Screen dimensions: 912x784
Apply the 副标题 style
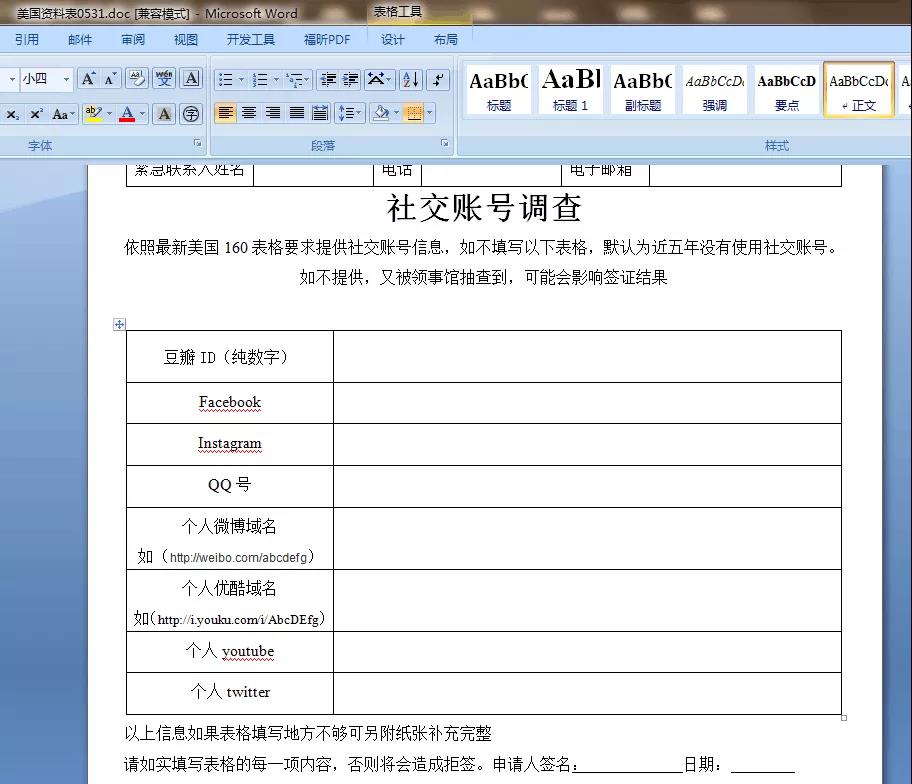(643, 90)
